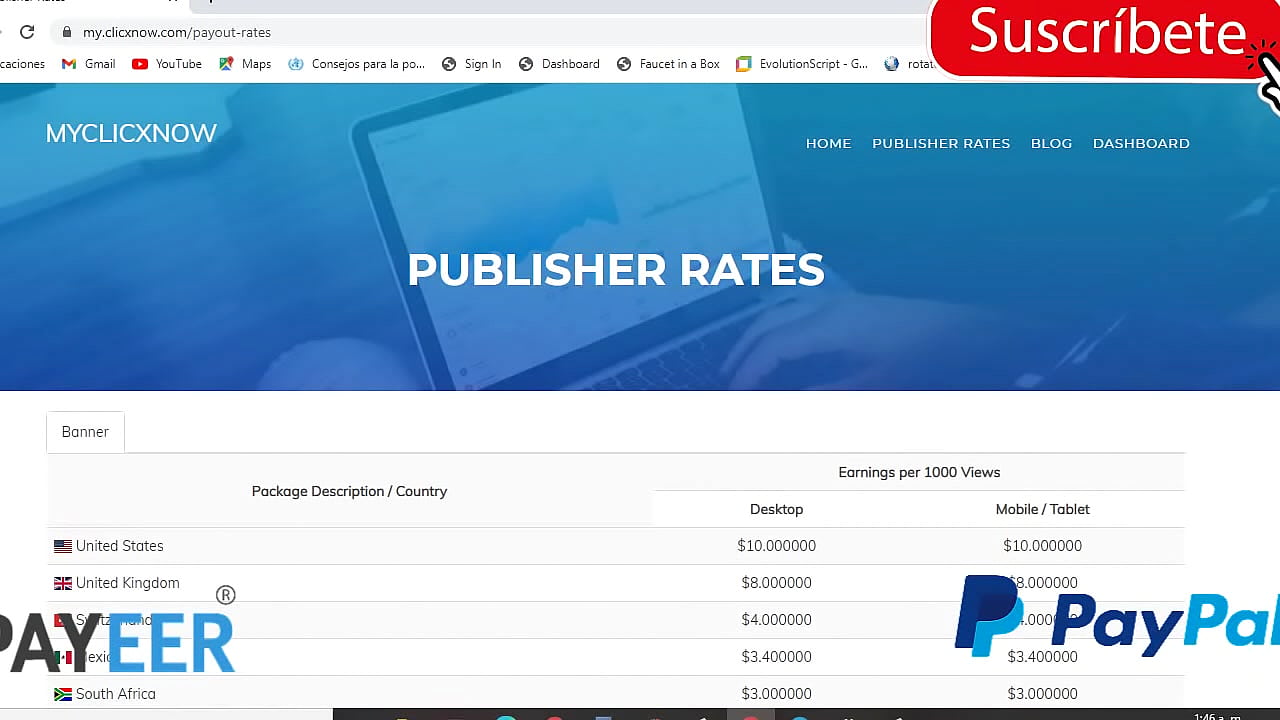Go to the HOME navigation link
1280x720 pixels.
(828, 143)
